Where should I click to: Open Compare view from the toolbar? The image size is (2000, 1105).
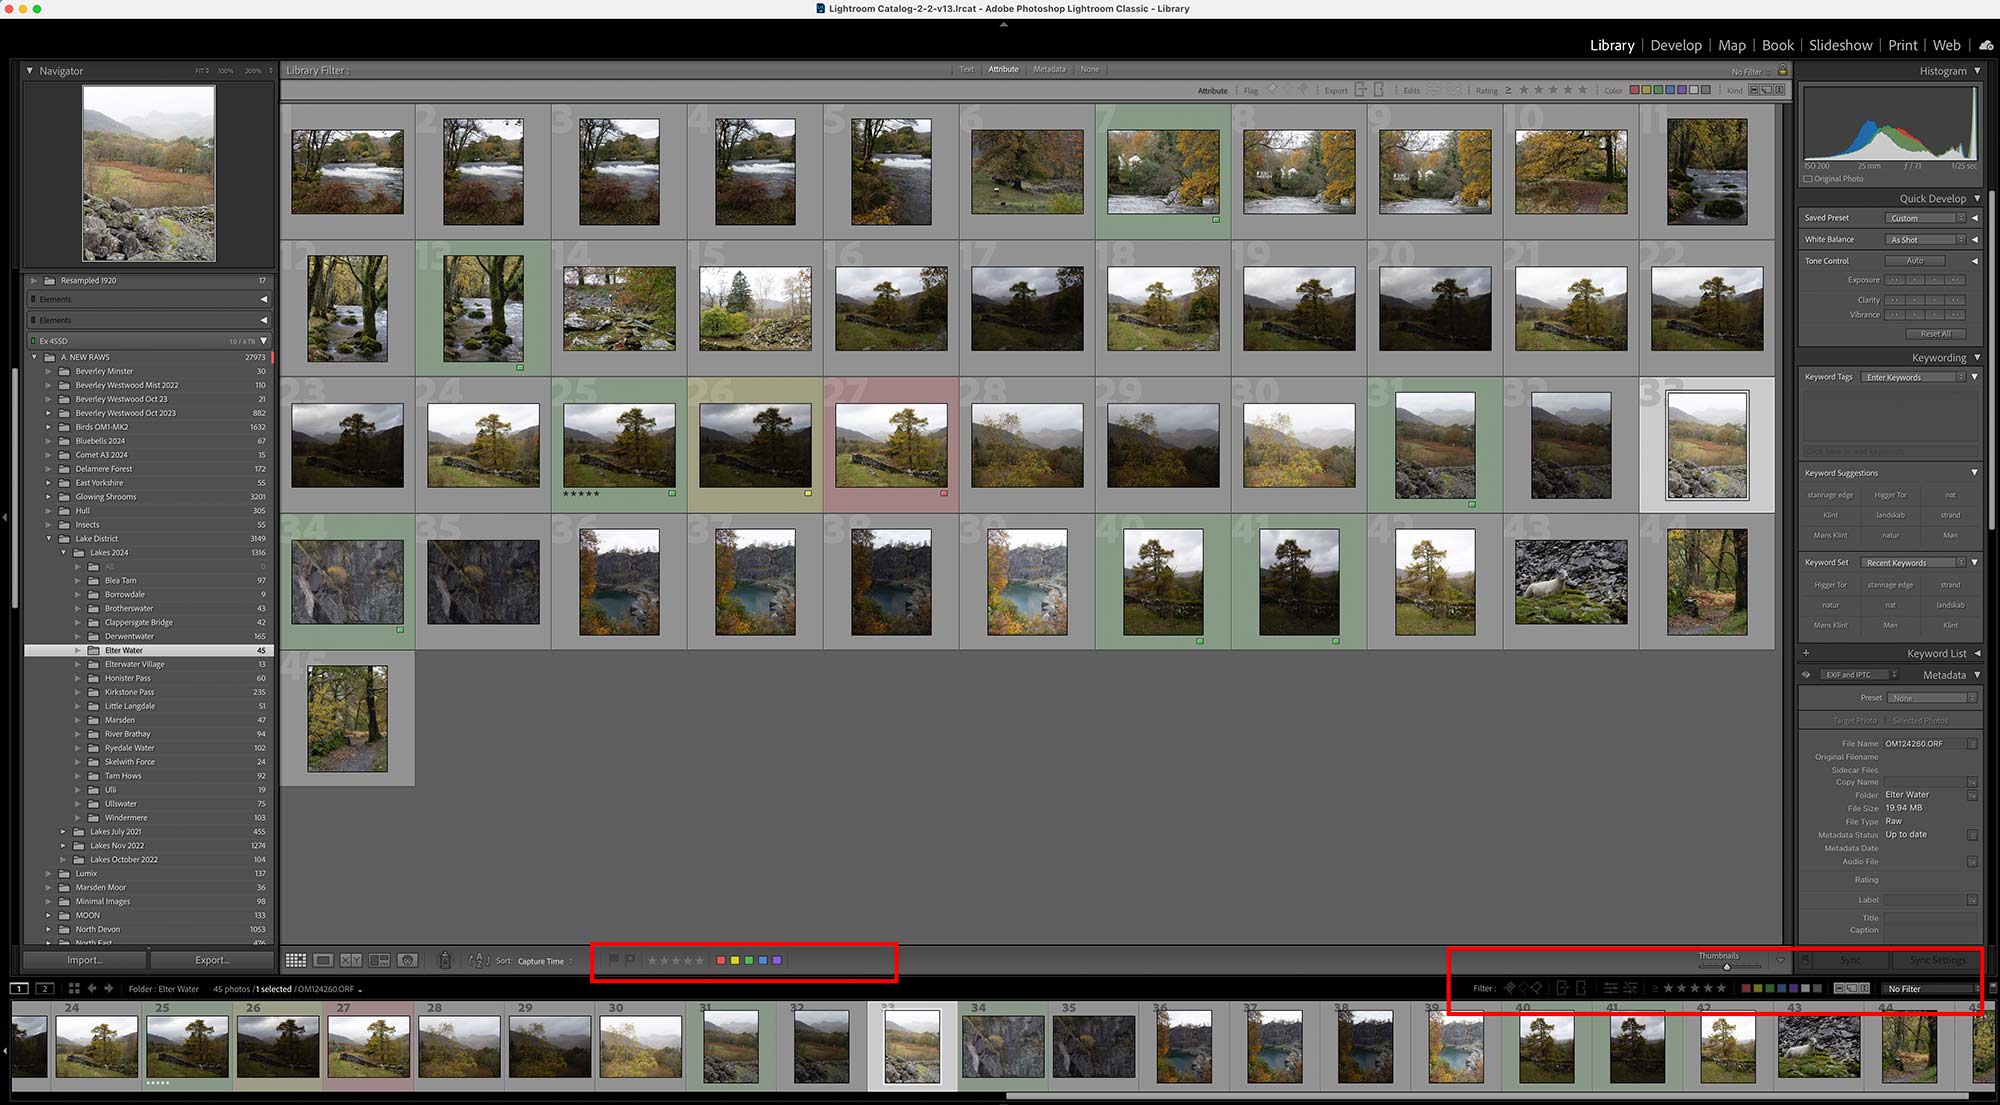click(350, 960)
